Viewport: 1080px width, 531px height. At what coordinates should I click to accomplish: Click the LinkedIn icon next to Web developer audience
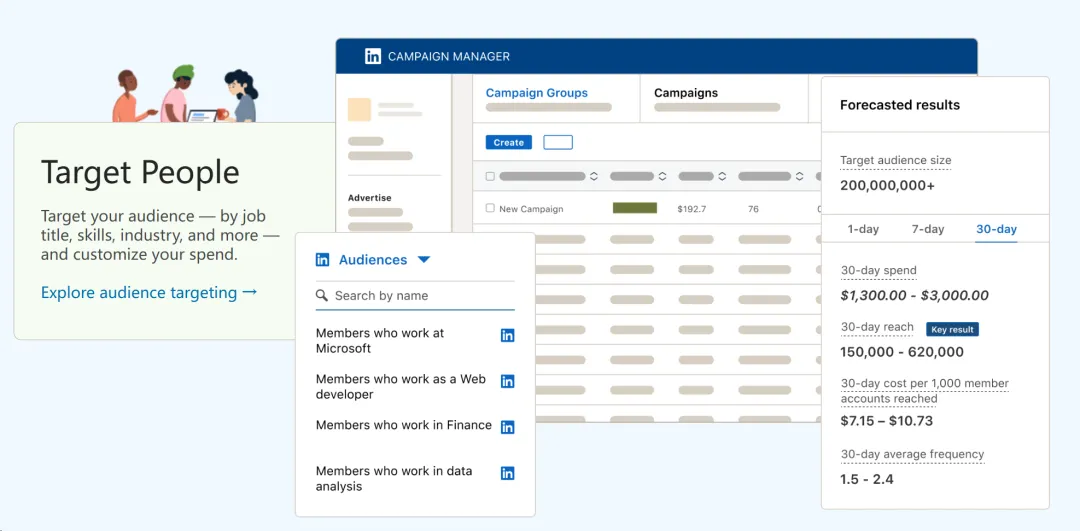pos(507,381)
